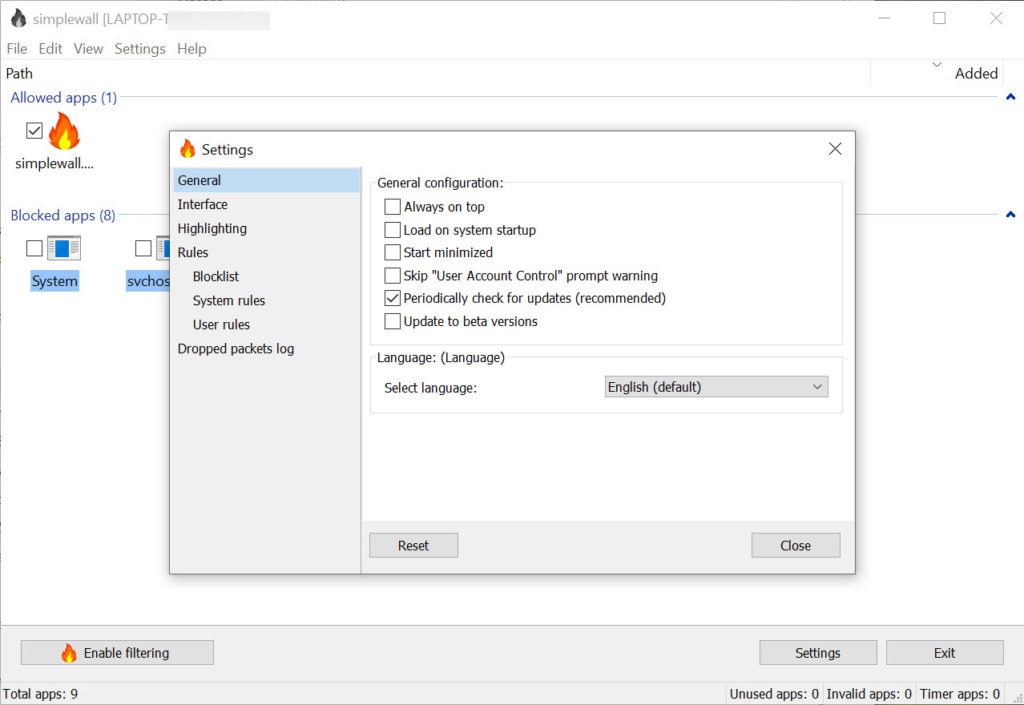
Task: Click the svchost app icon in Blocked apps
Action: pyautogui.click(x=162, y=248)
